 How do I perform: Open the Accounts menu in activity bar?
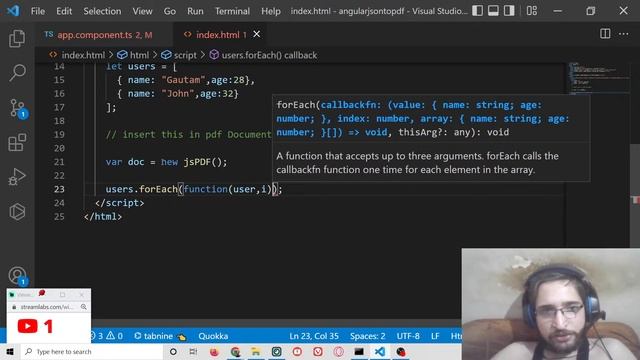pyautogui.click(x=18, y=276)
